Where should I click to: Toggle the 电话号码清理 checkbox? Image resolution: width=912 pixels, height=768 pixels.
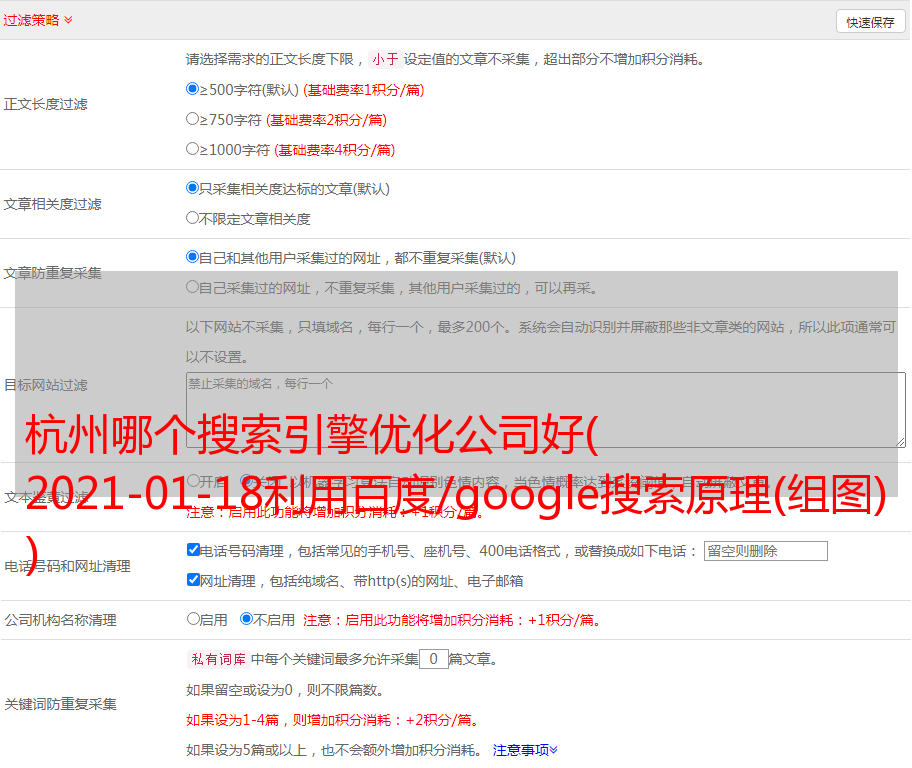(193, 550)
